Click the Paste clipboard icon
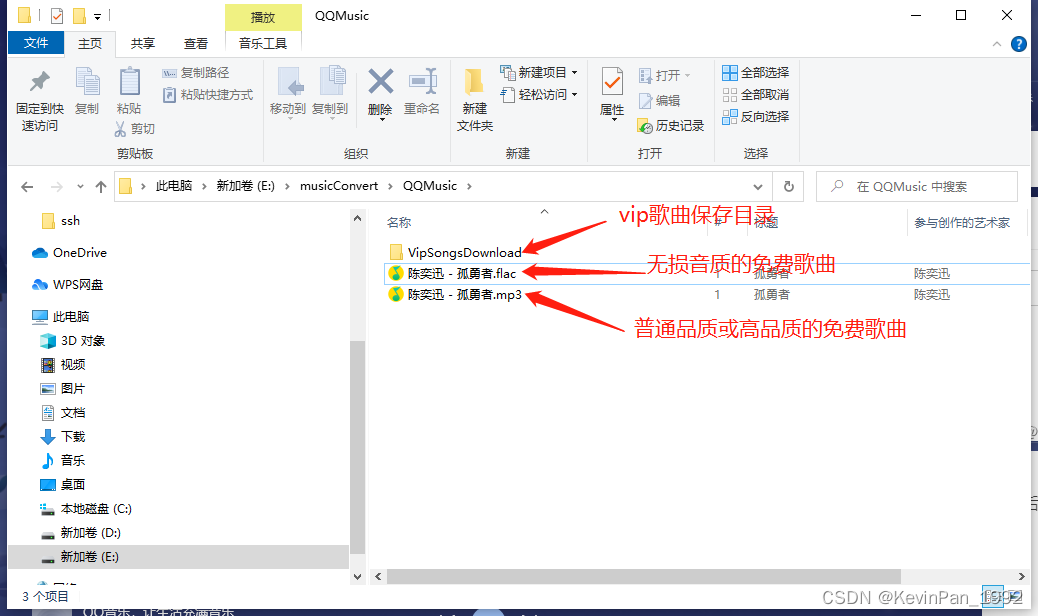1038x616 pixels. click(129, 91)
